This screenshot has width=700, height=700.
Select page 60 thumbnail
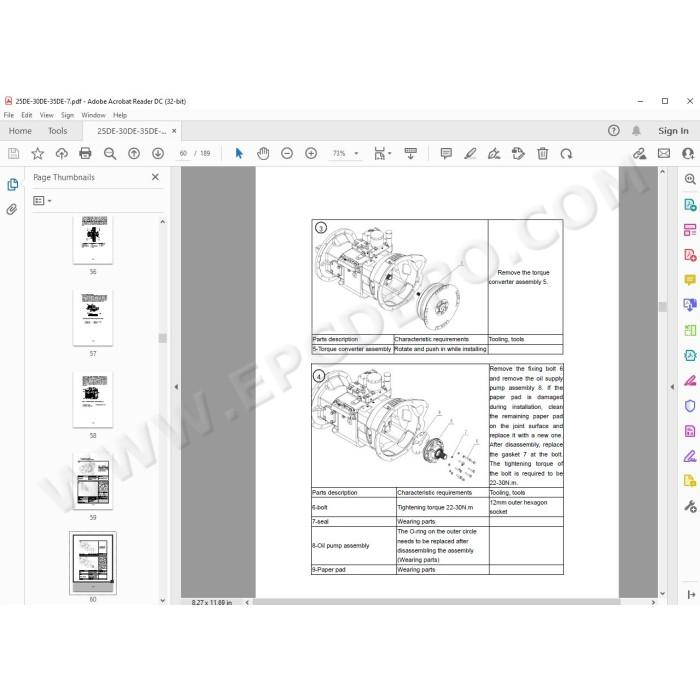coord(92,563)
